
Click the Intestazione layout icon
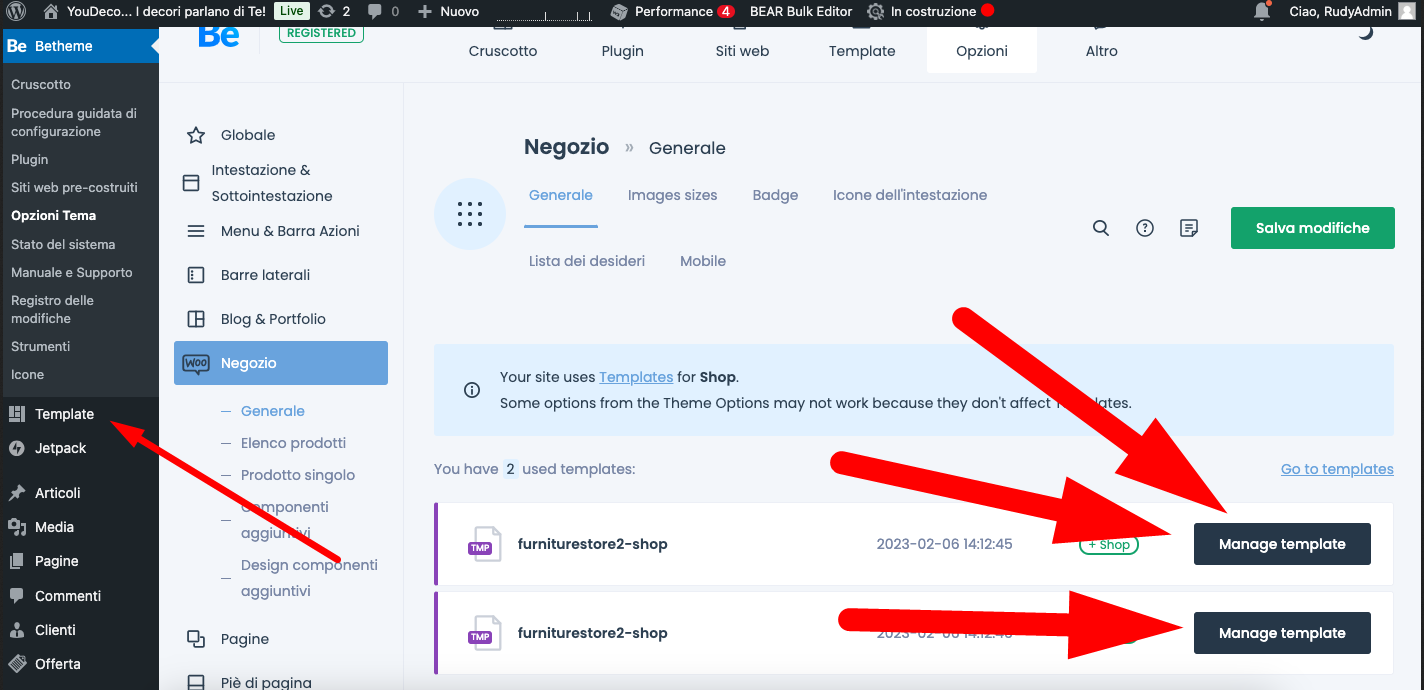(191, 183)
